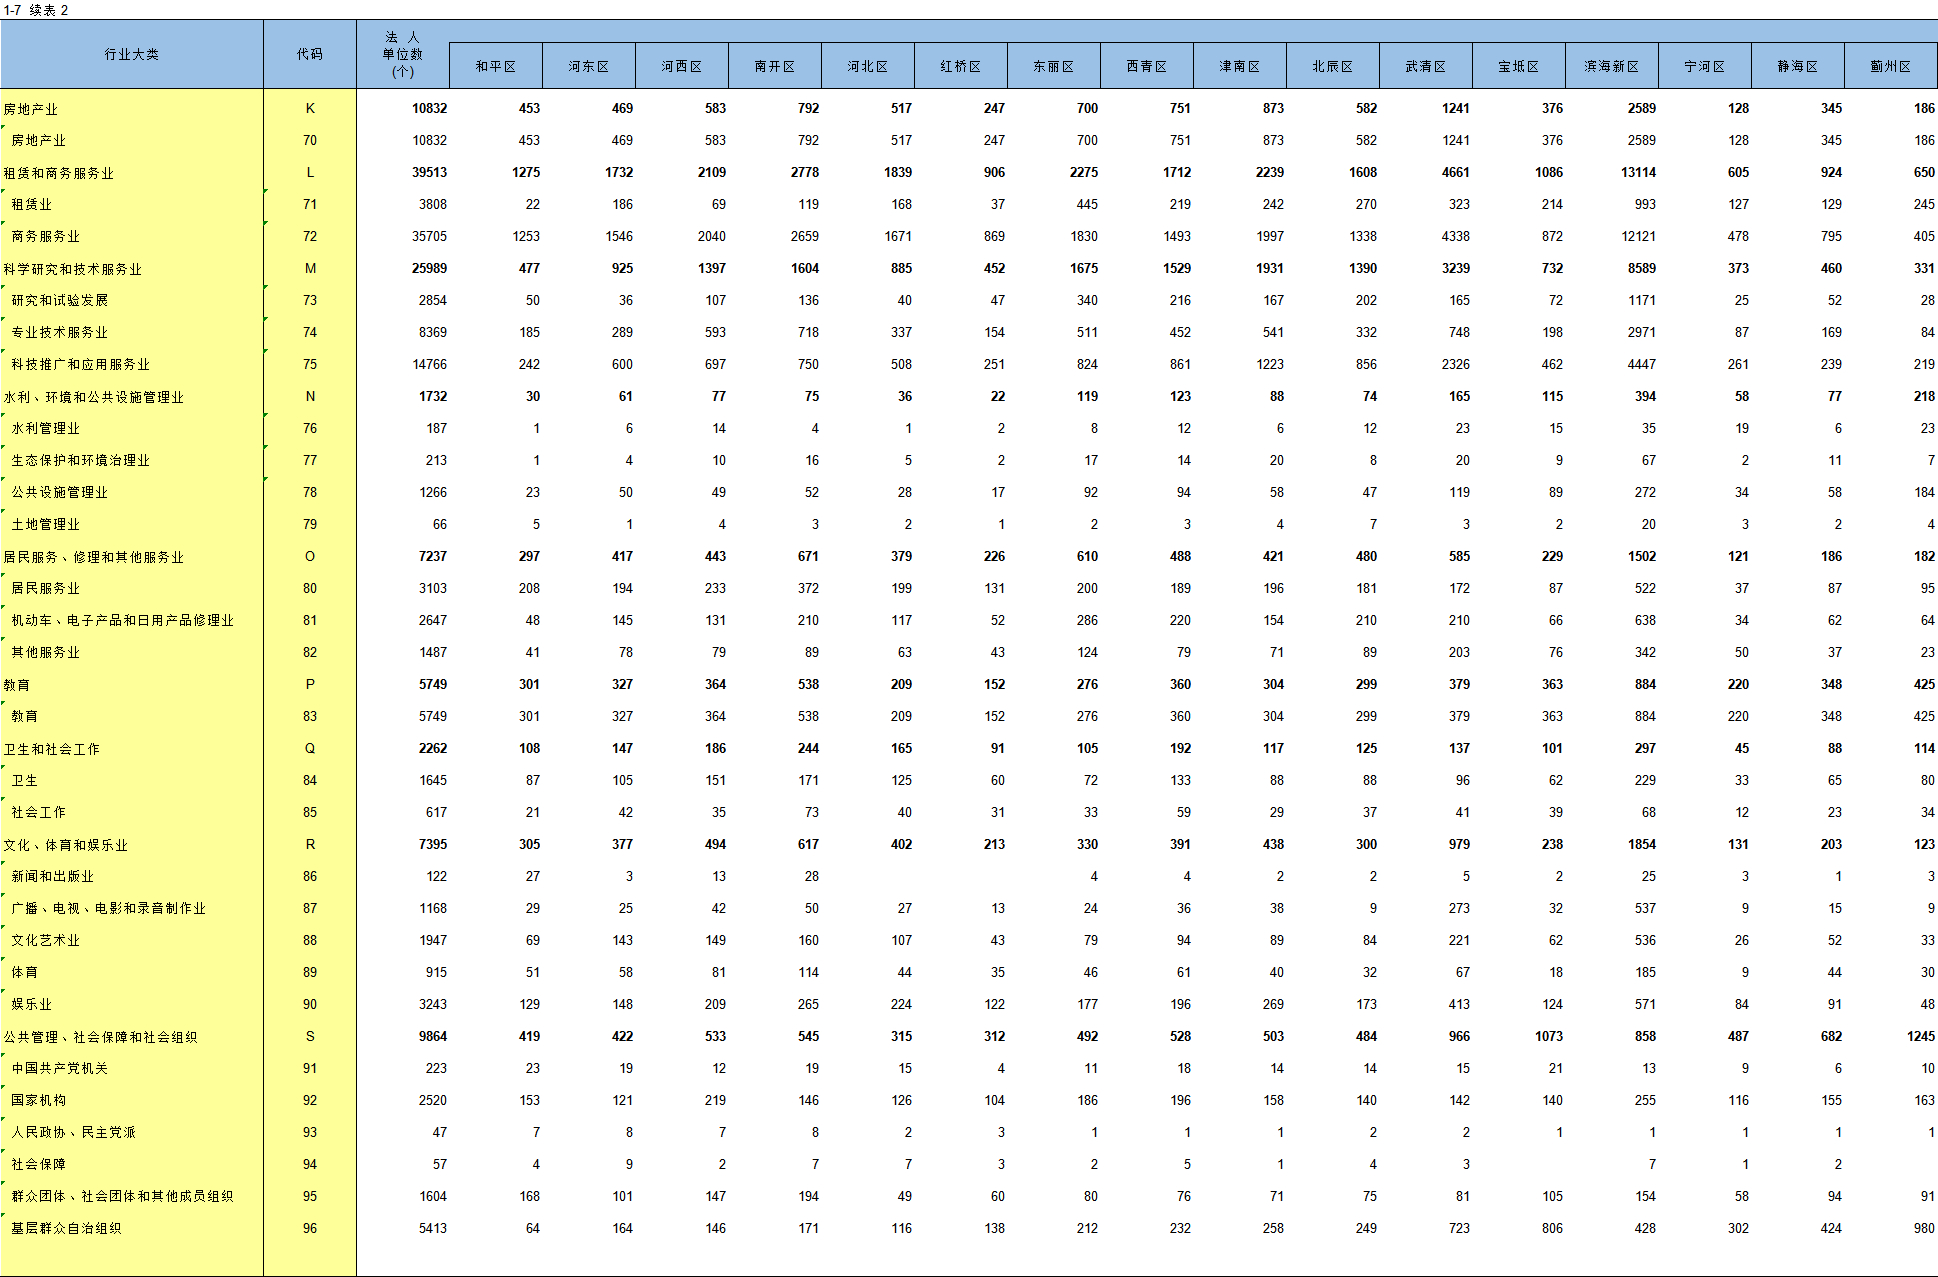The image size is (1938, 1277).
Task: Click the 土地管理业 row label
Action: coord(45,524)
